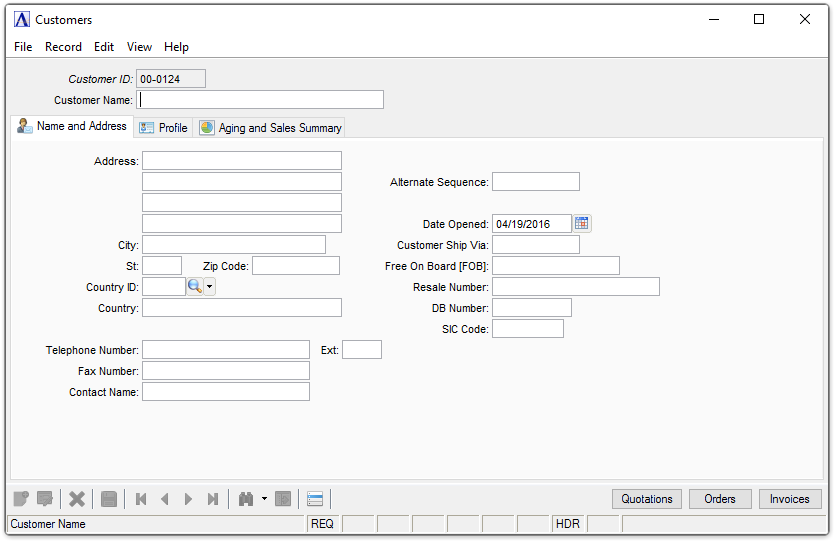Screen dimensions: 838x544
Task: Click into the Customer Name field
Action: [x=260, y=100]
